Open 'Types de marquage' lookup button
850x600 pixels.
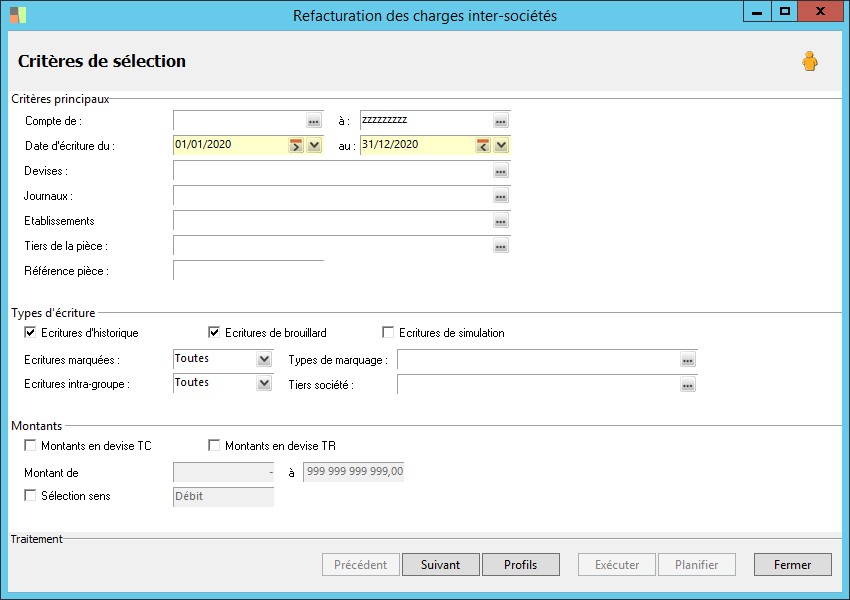[x=687, y=360]
